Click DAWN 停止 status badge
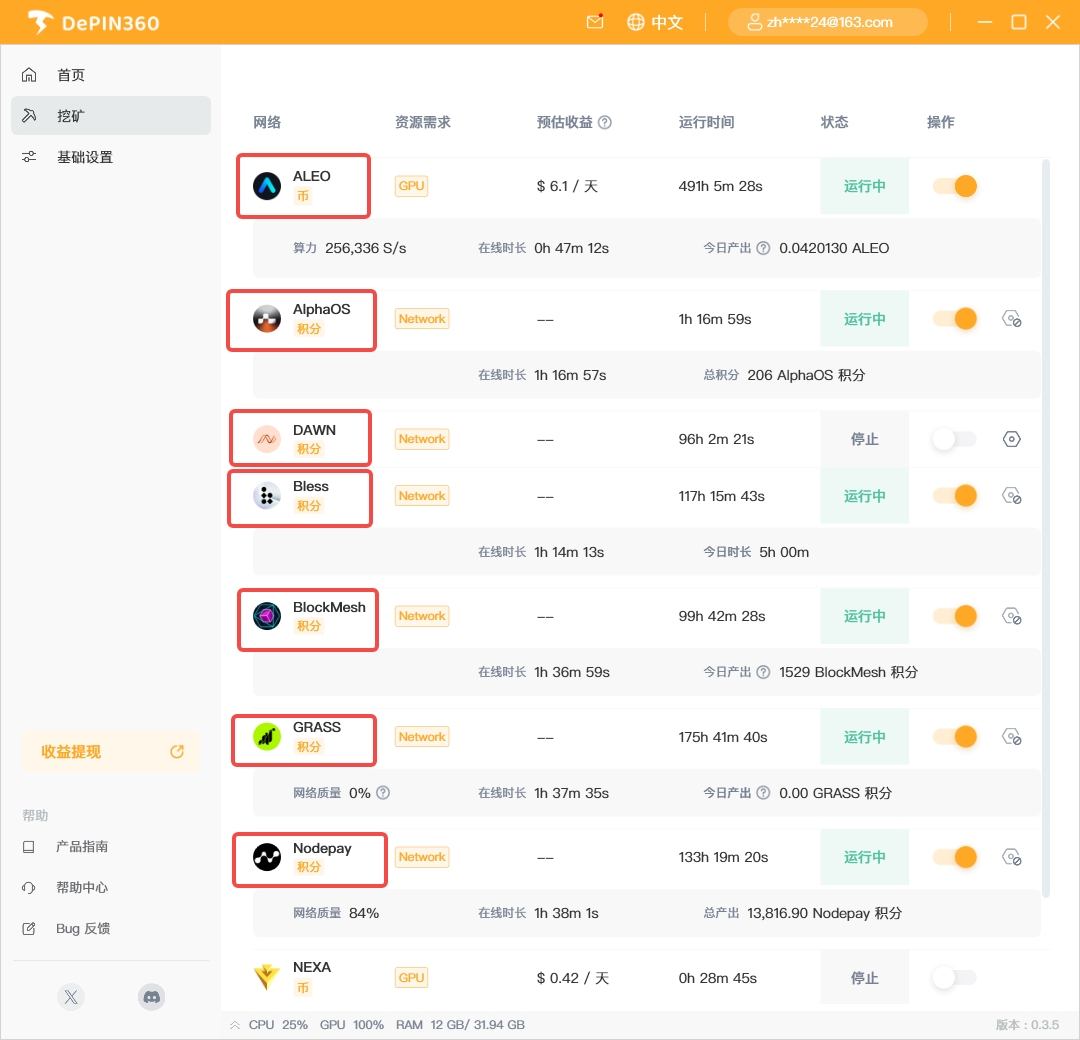 pyautogui.click(x=864, y=439)
